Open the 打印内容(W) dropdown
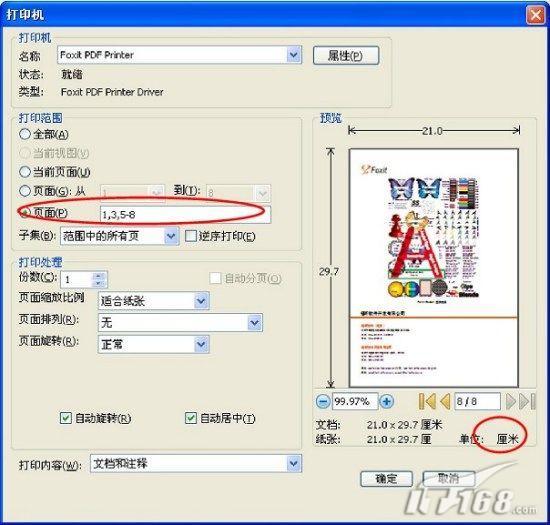This screenshot has height=525, width=550. click(294, 464)
